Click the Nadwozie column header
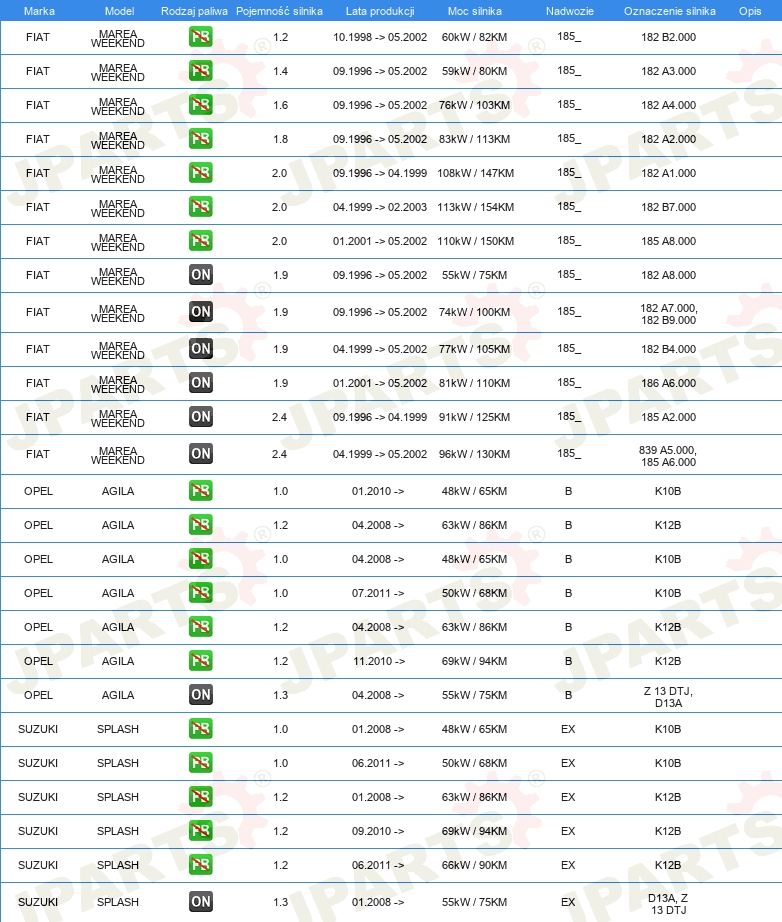The height and width of the screenshot is (922, 782). tap(569, 11)
